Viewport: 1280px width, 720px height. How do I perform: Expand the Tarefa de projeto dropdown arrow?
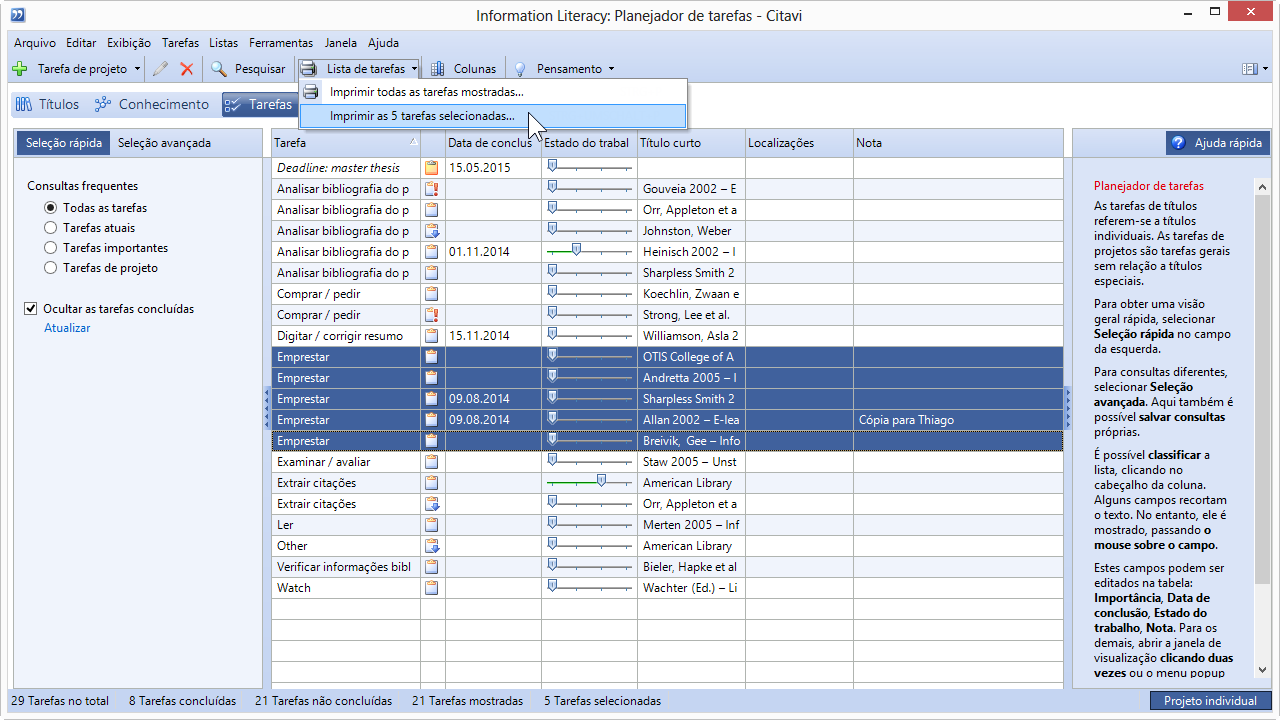pyautogui.click(x=138, y=69)
